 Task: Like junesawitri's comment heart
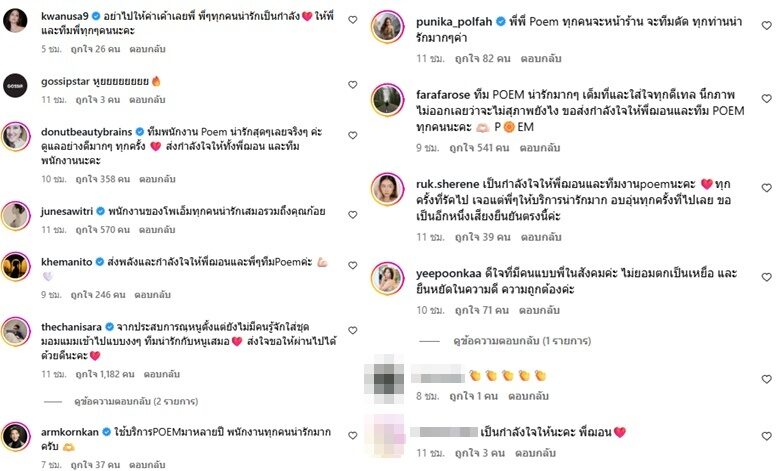(353, 215)
